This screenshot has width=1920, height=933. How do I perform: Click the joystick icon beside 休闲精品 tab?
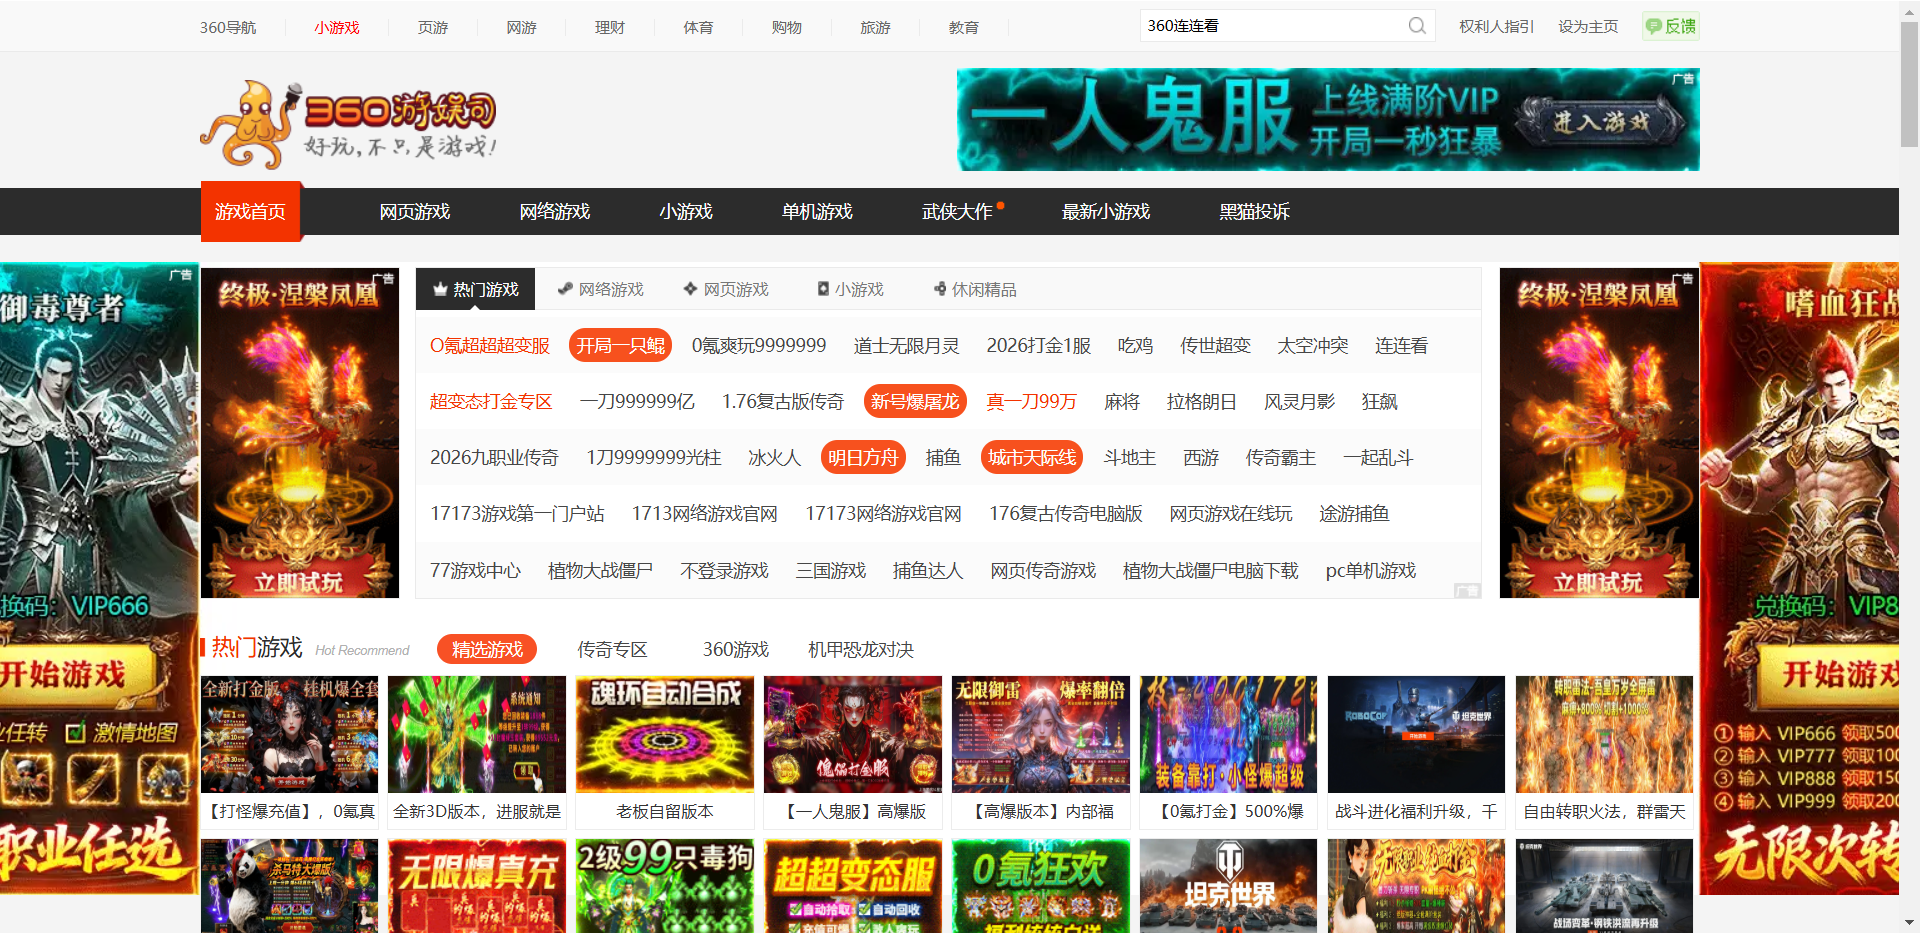[938, 289]
